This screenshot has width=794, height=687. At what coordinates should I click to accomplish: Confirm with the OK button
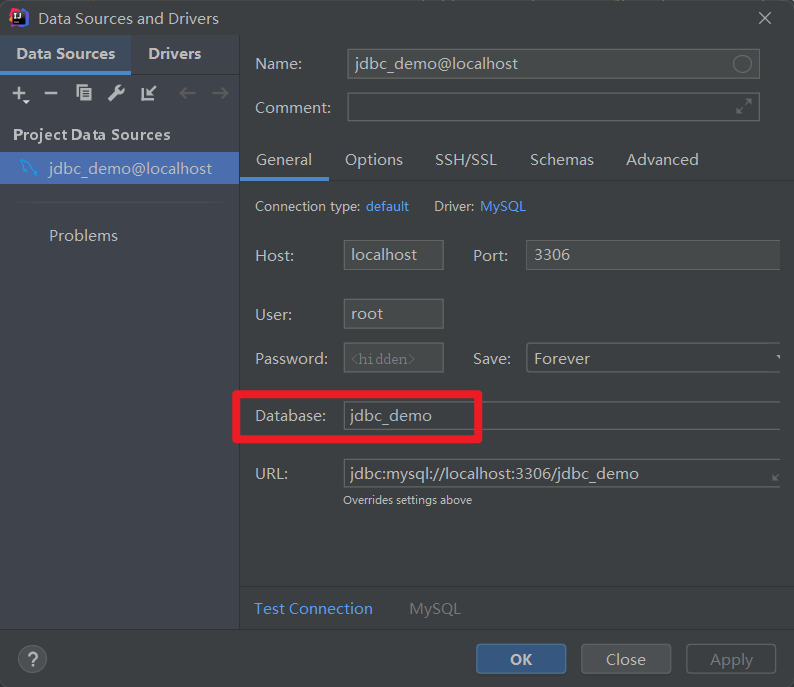tap(521, 659)
